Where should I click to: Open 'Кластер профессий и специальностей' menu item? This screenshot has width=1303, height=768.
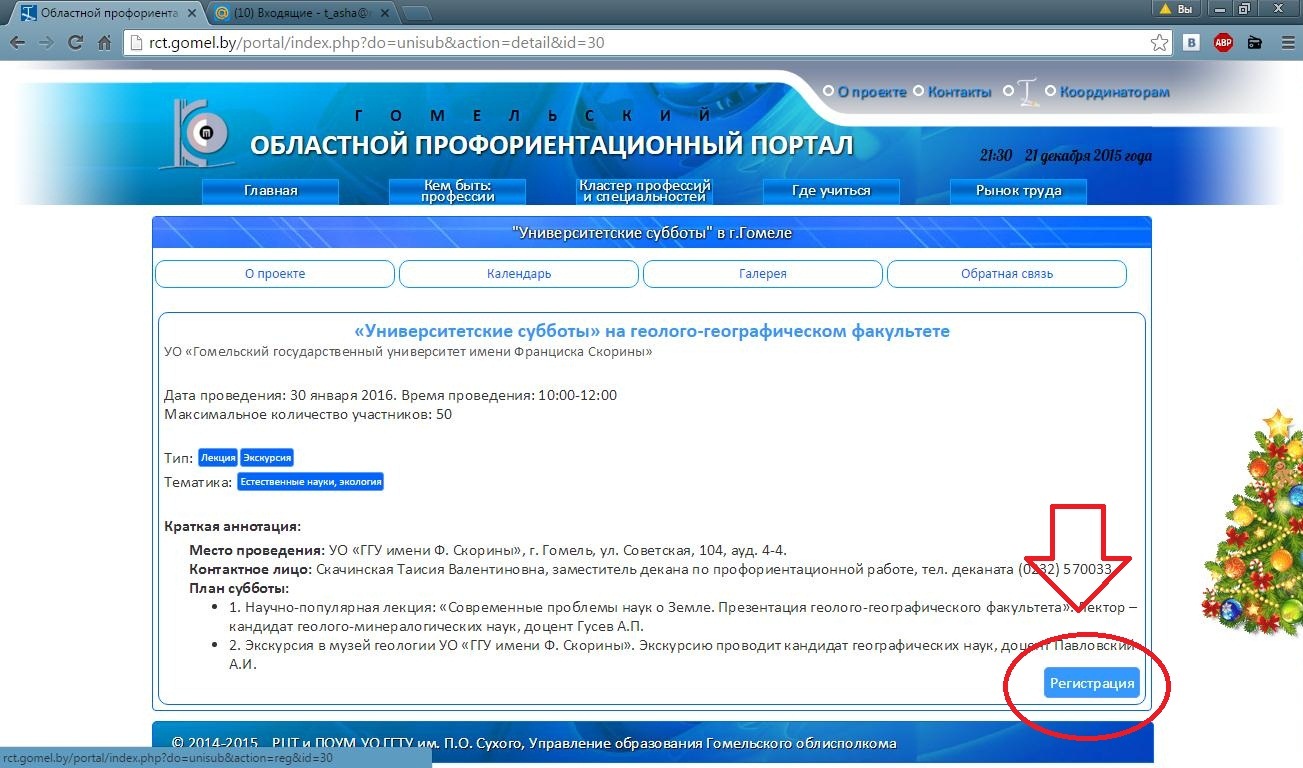point(645,191)
